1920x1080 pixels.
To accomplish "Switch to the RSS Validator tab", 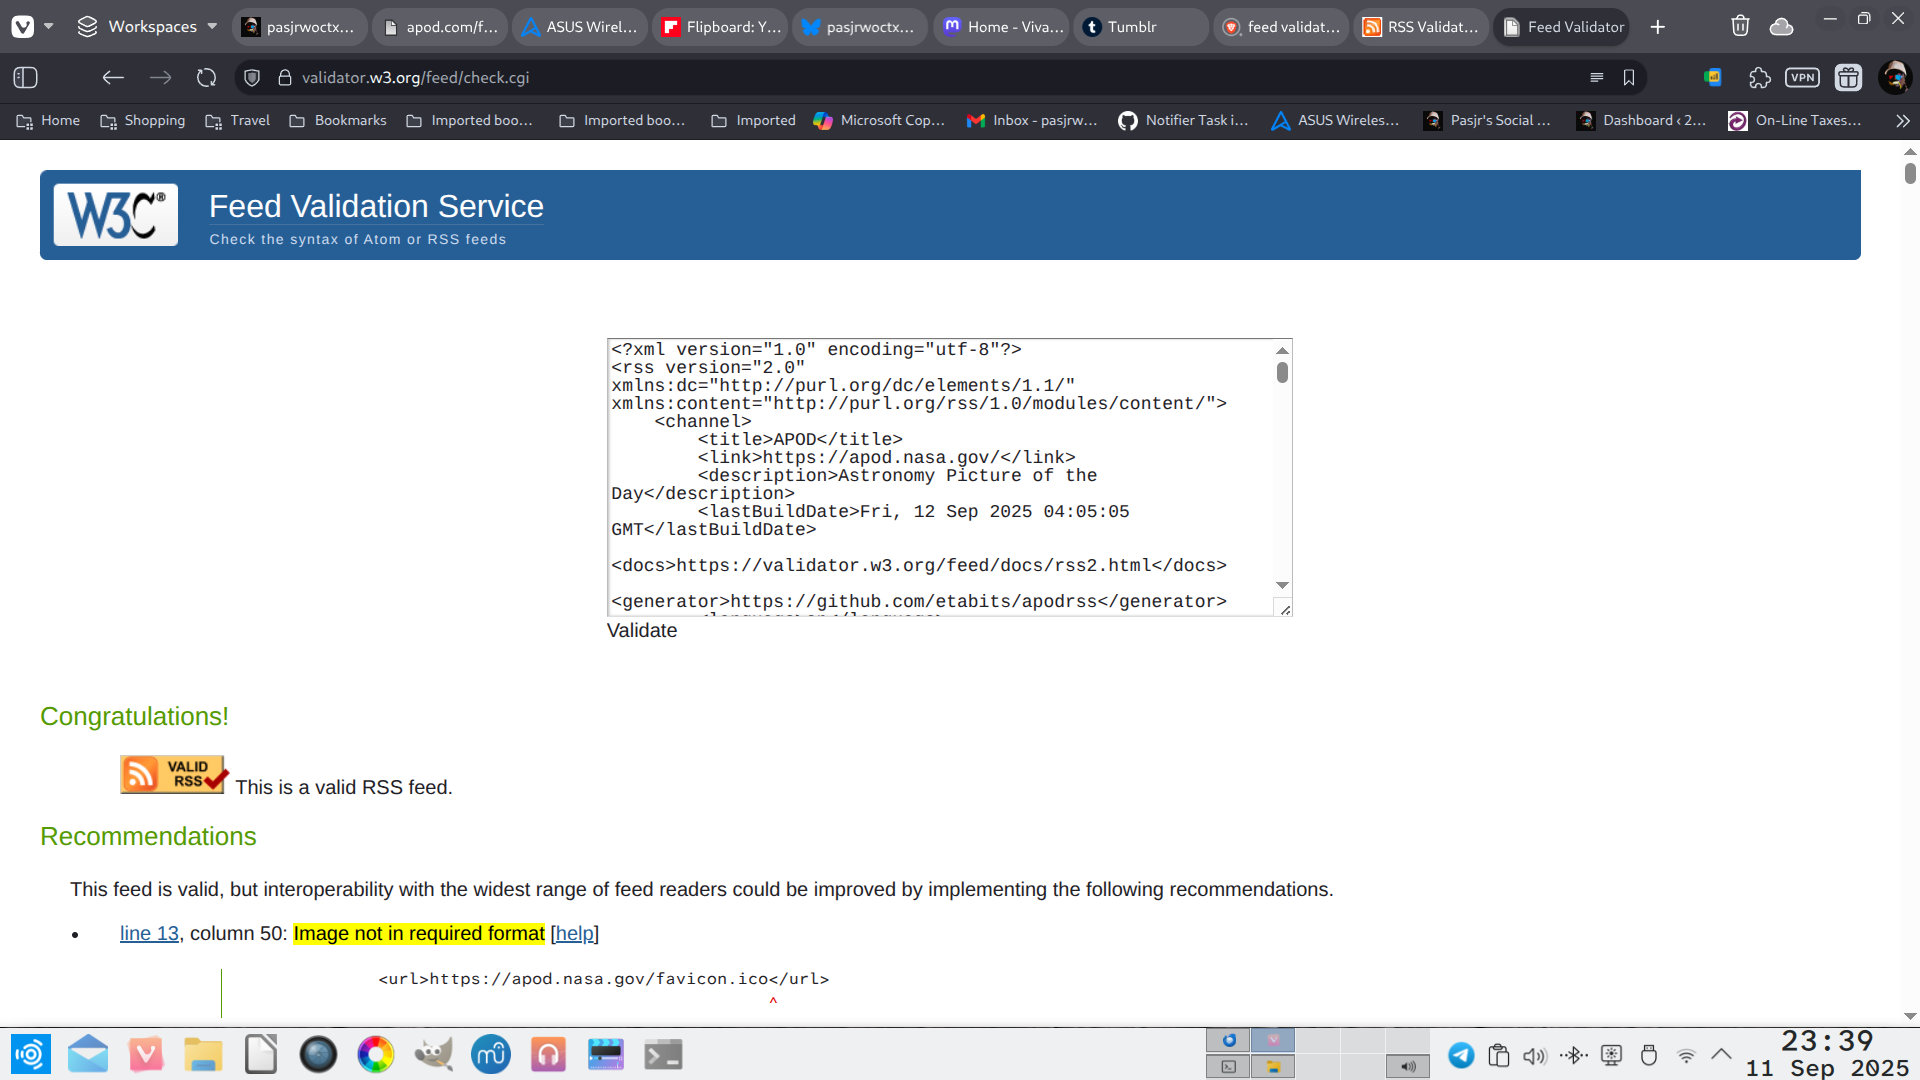I will point(1421,27).
